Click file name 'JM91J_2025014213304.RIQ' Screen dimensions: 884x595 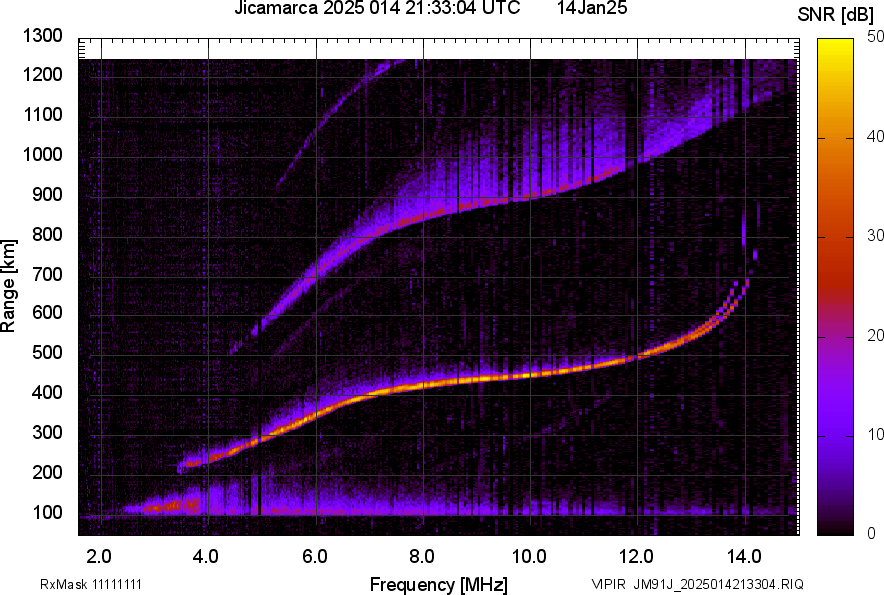(718, 584)
